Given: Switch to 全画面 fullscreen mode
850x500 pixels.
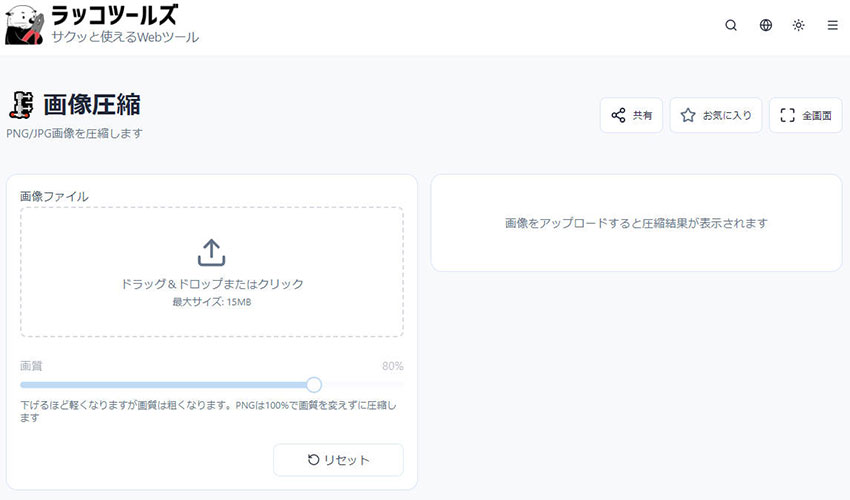Looking at the screenshot, I should coord(806,115).
